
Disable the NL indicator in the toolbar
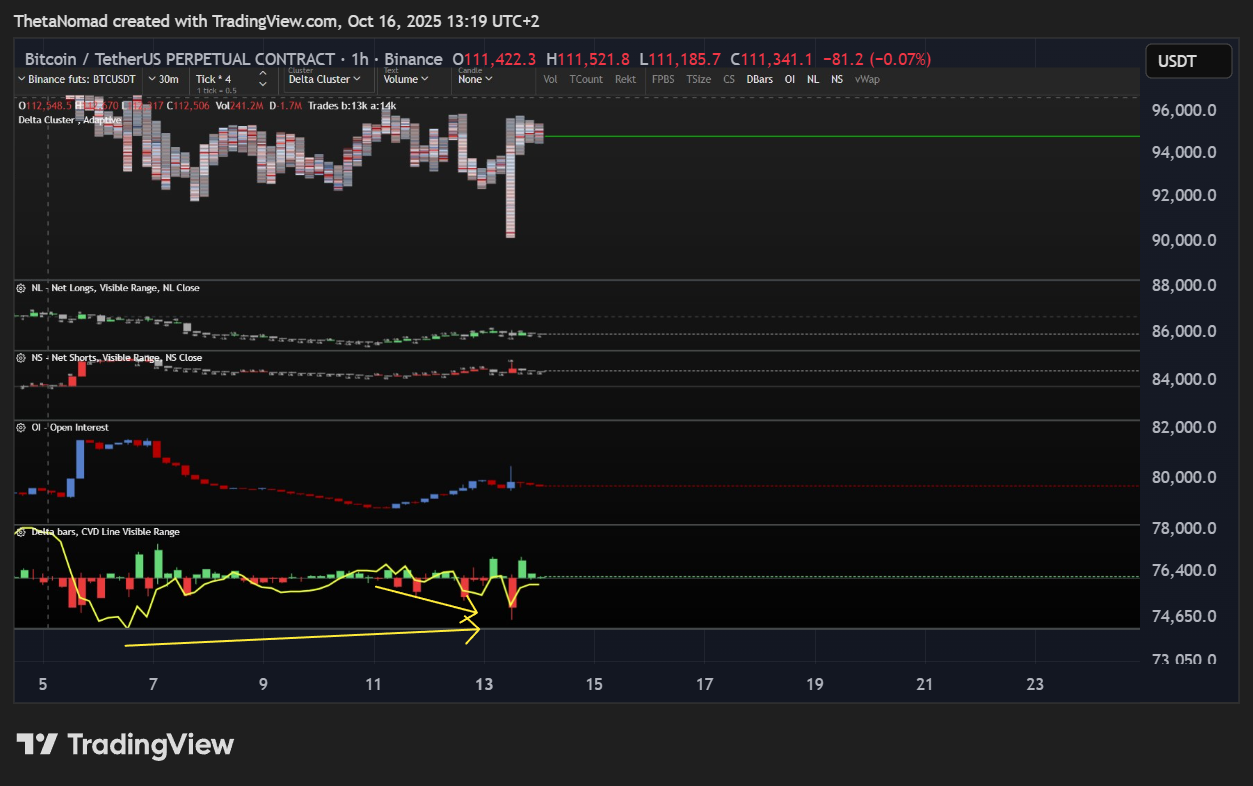pyautogui.click(x=813, y=79)
